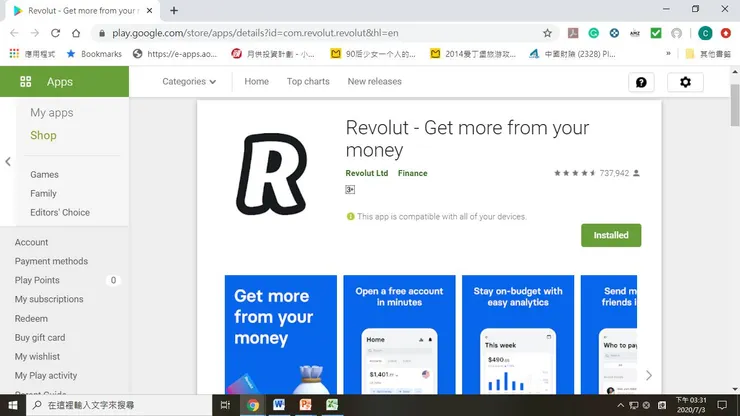Open the Finance category link
The height and width of the screenshot is (416, 740).
412,173
